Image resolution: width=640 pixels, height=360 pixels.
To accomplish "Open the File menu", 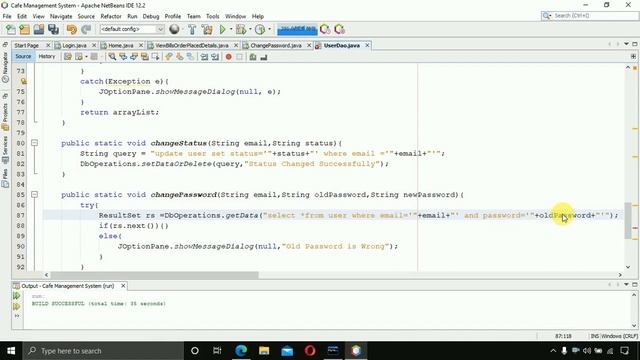I will point(7,16).
